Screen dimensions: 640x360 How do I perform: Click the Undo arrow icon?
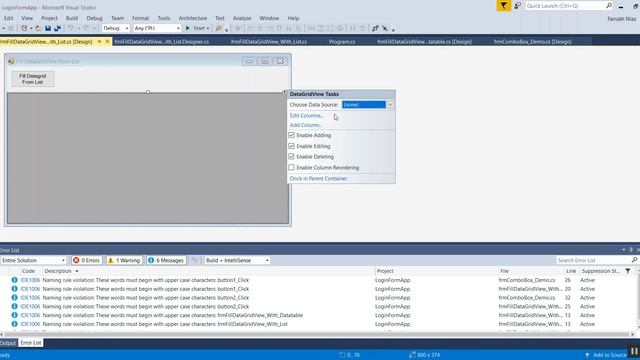tap(70, 28)
